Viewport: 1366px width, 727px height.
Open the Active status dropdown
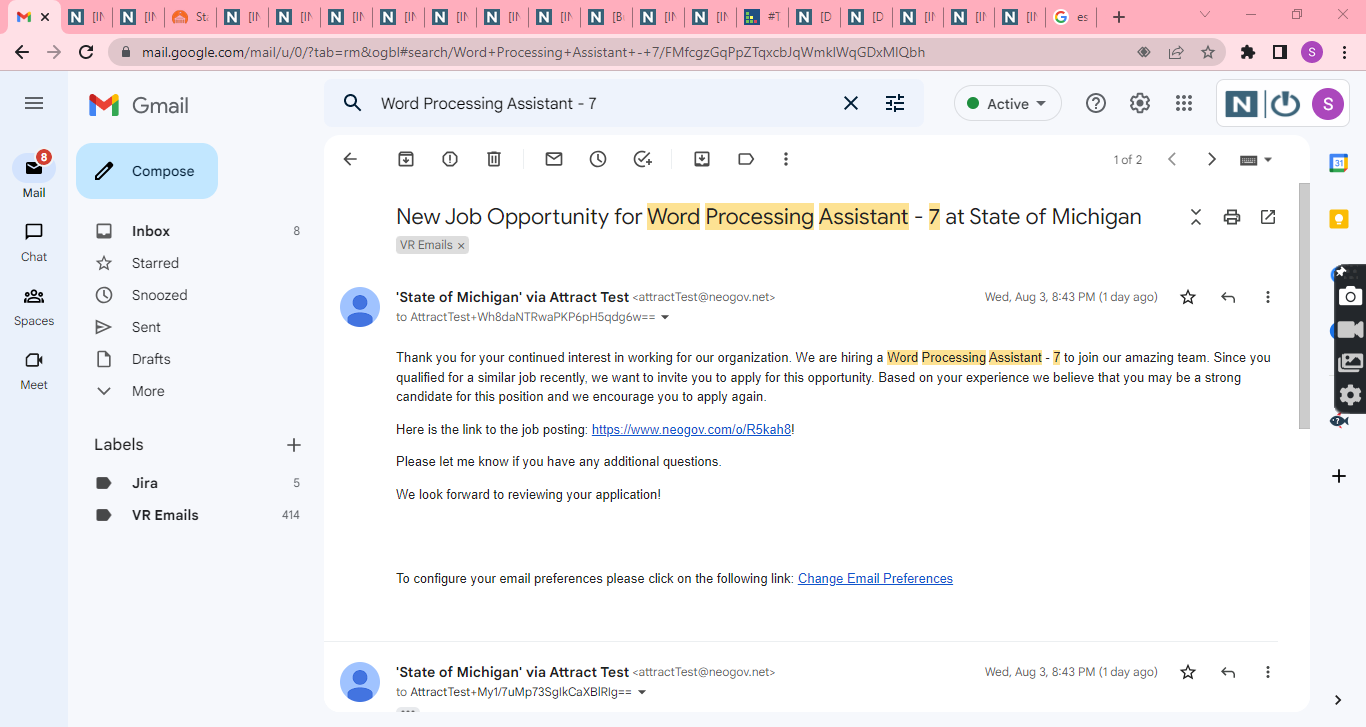[1008, 103]
